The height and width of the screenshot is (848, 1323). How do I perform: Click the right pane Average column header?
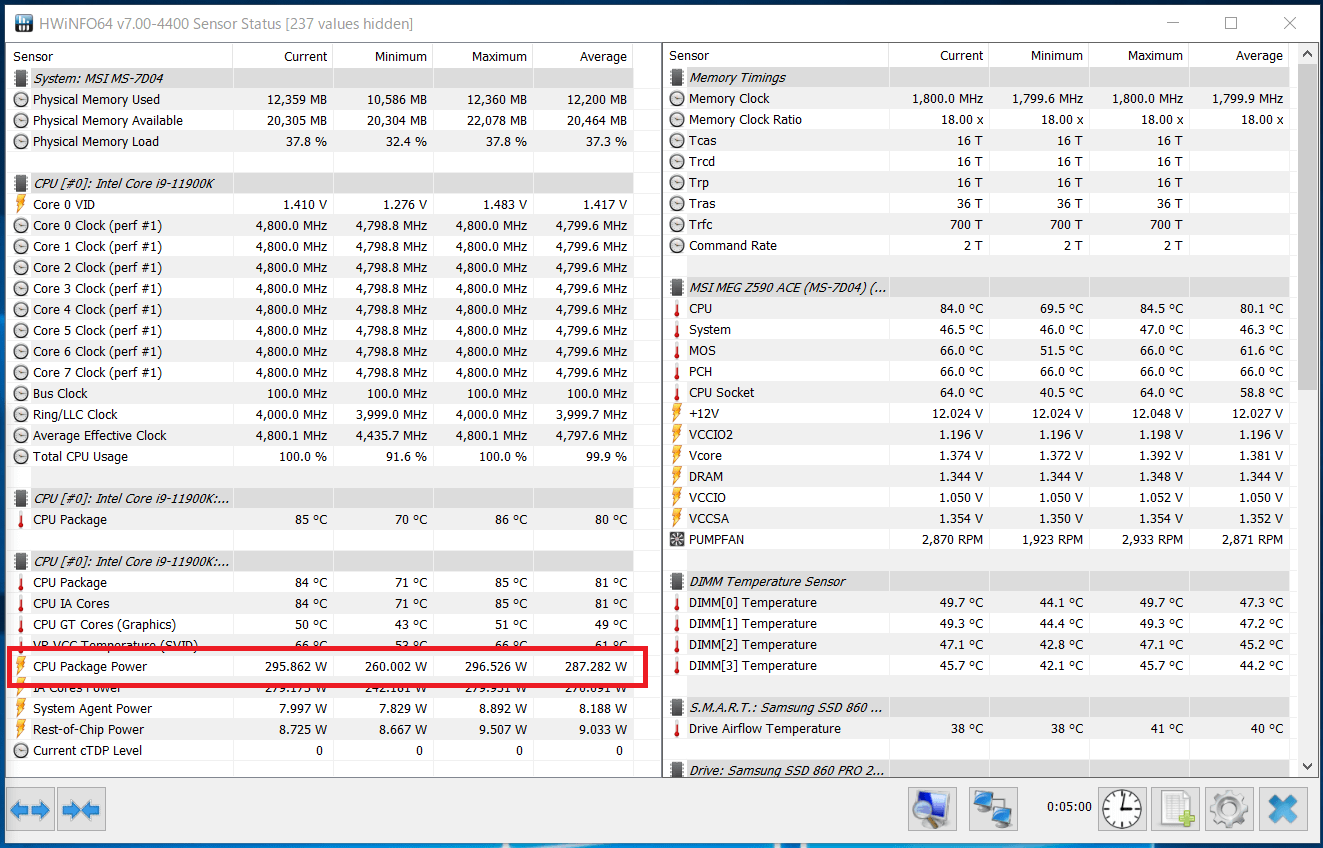[x=1239, y=56]
